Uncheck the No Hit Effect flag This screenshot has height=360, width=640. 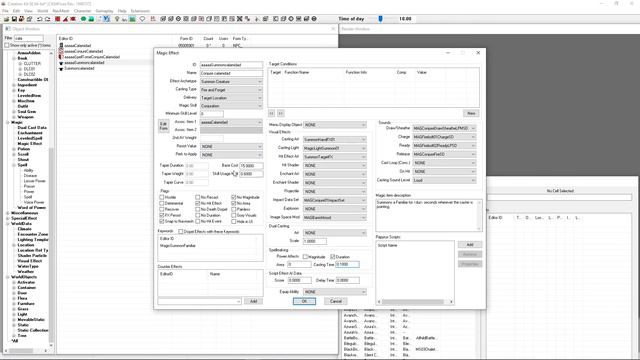[x=198, y=203]
